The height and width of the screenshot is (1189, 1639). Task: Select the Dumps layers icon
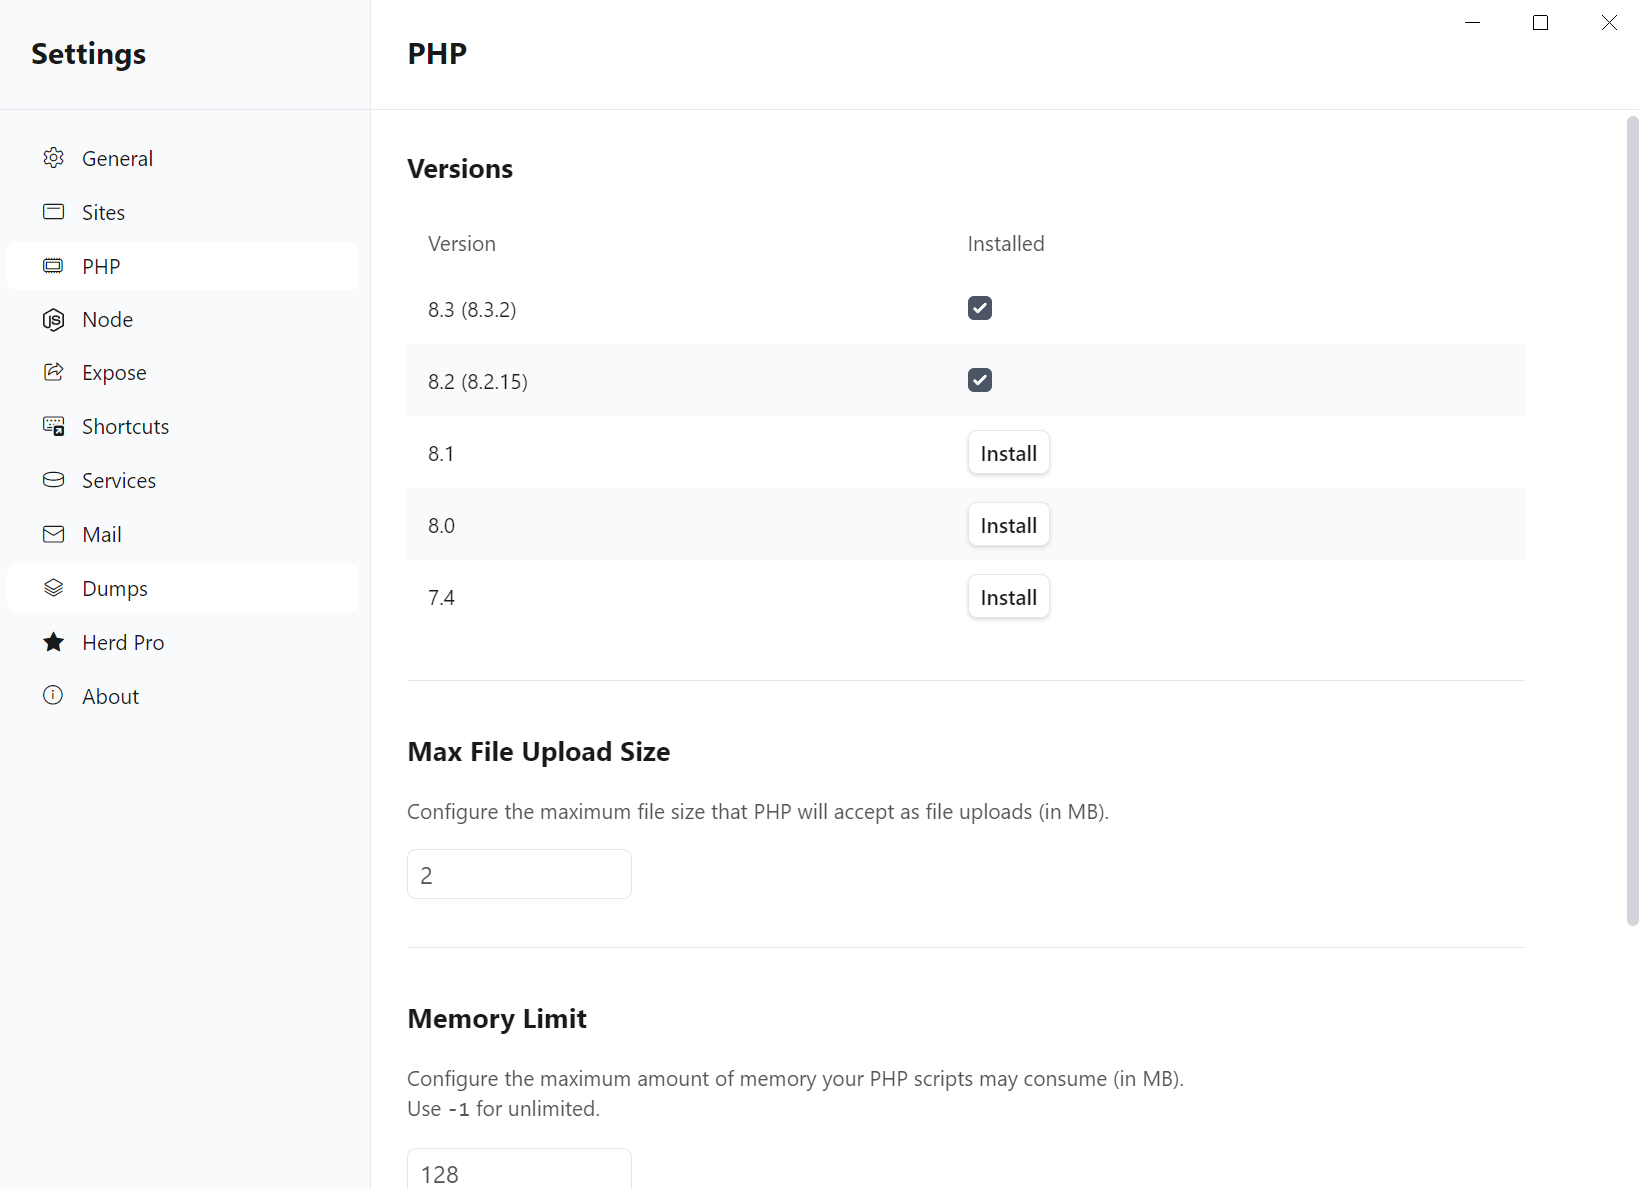[x=53, y=588]
